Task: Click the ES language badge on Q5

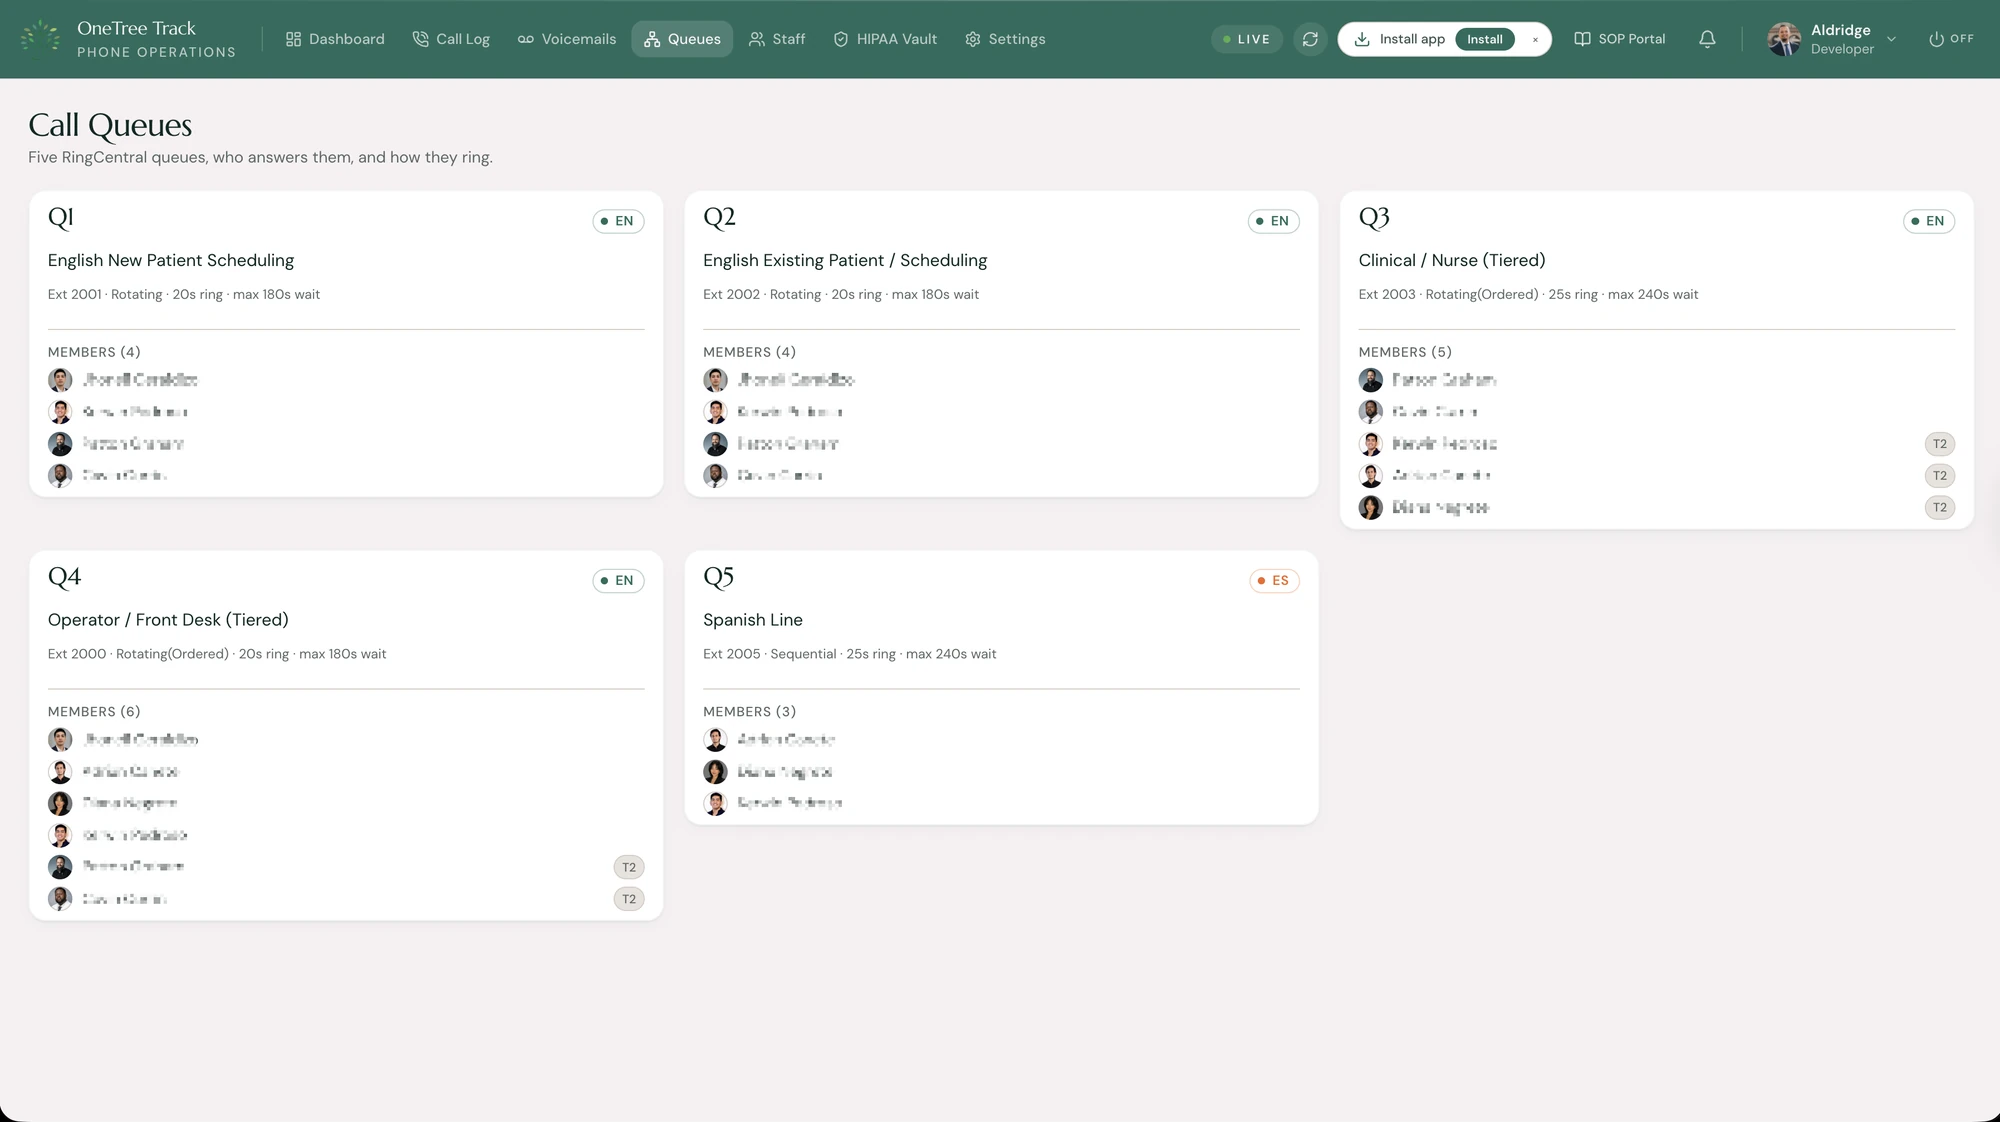Action: [x=1274, y=581]
